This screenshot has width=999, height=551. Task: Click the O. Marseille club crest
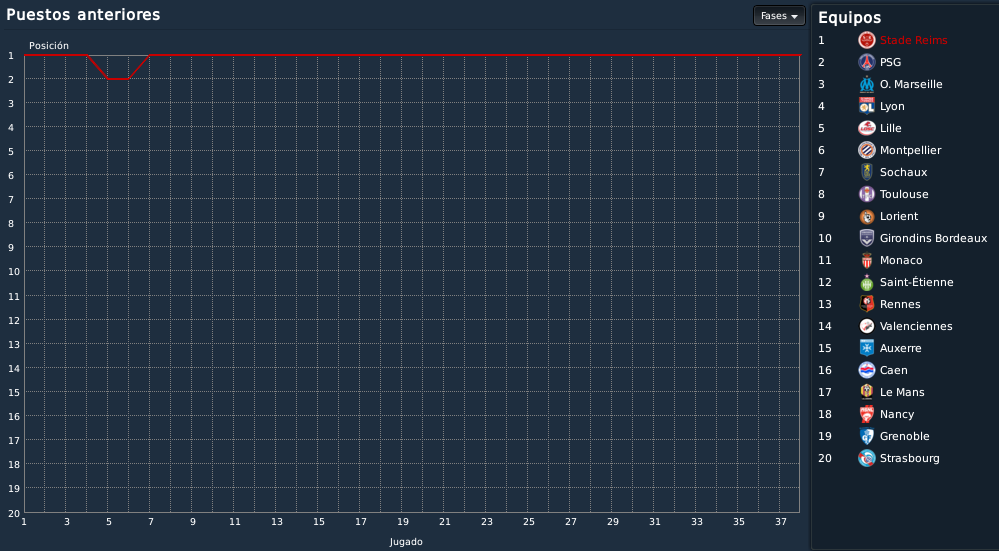(x=866, y=84)
